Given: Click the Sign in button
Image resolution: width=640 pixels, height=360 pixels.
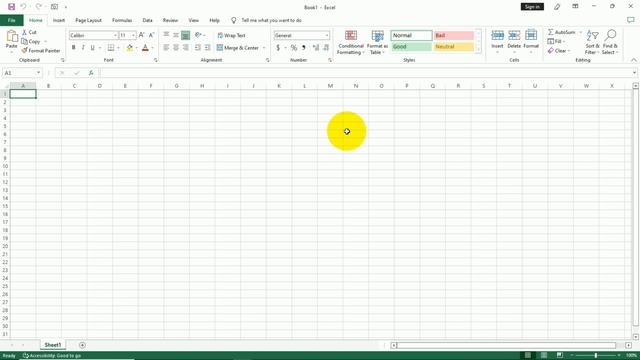Looking at the screenshot, I should 532,7.
